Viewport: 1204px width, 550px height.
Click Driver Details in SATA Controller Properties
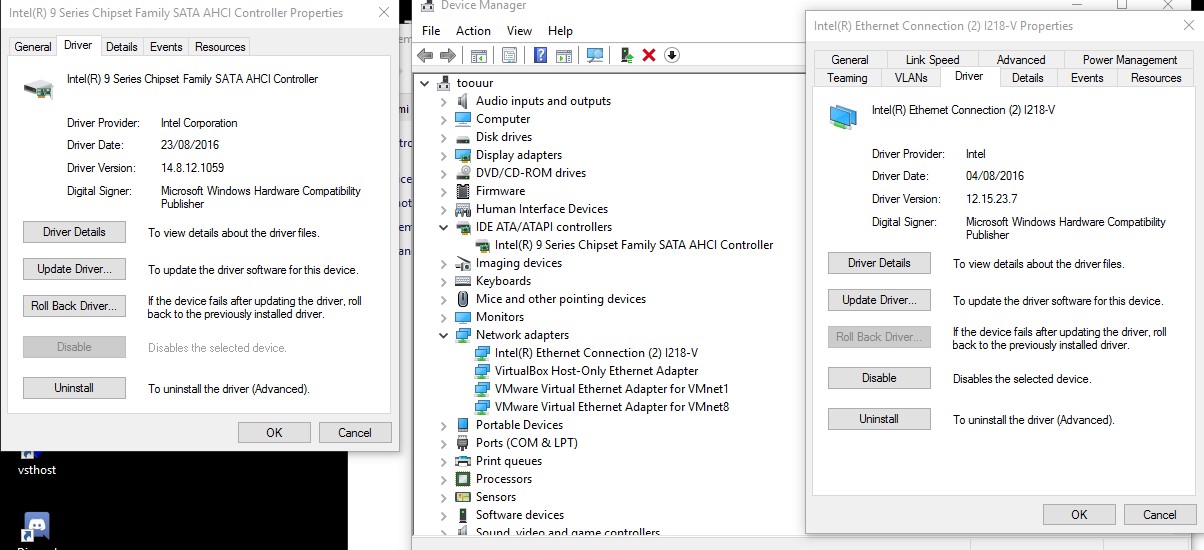pos(74,232)
